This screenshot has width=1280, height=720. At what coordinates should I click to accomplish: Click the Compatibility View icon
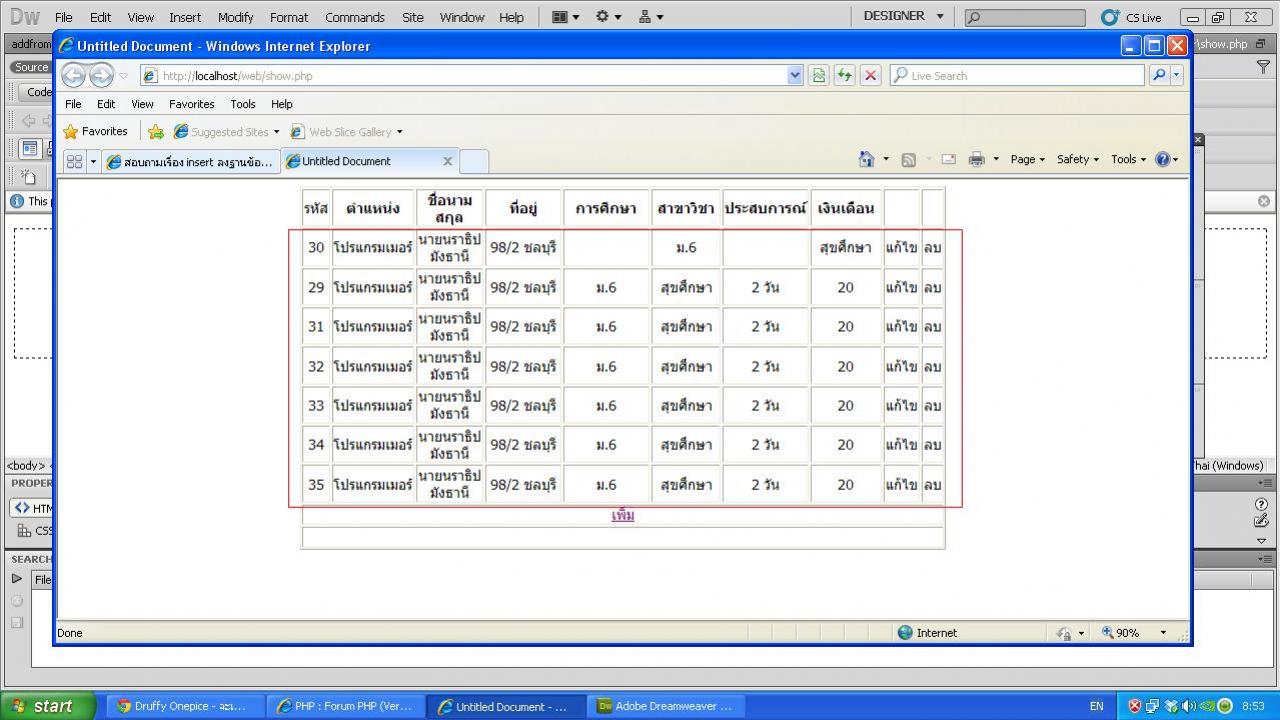819,76
